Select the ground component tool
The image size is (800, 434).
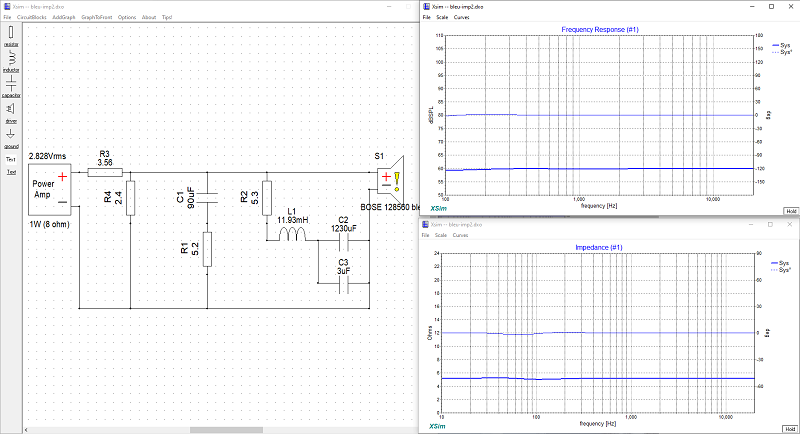click(x=11, y=138)
